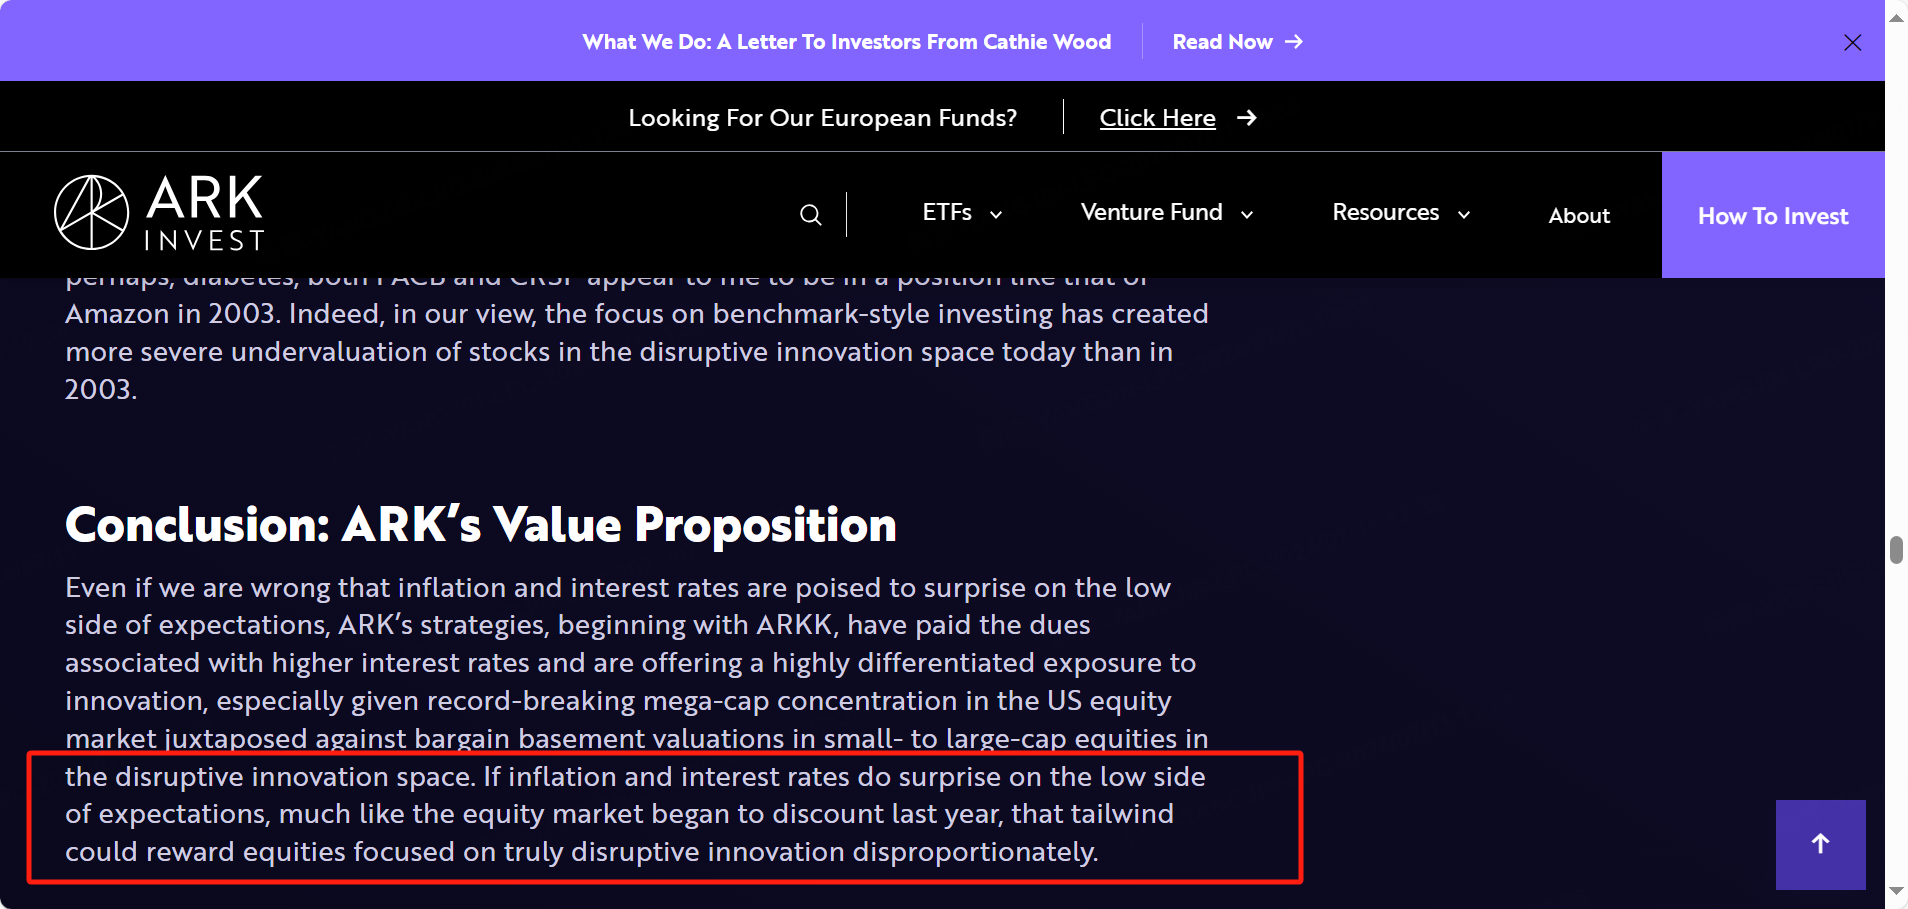Follow the Click Here European funds link
1908x909 pixels.
(1157, 118)
